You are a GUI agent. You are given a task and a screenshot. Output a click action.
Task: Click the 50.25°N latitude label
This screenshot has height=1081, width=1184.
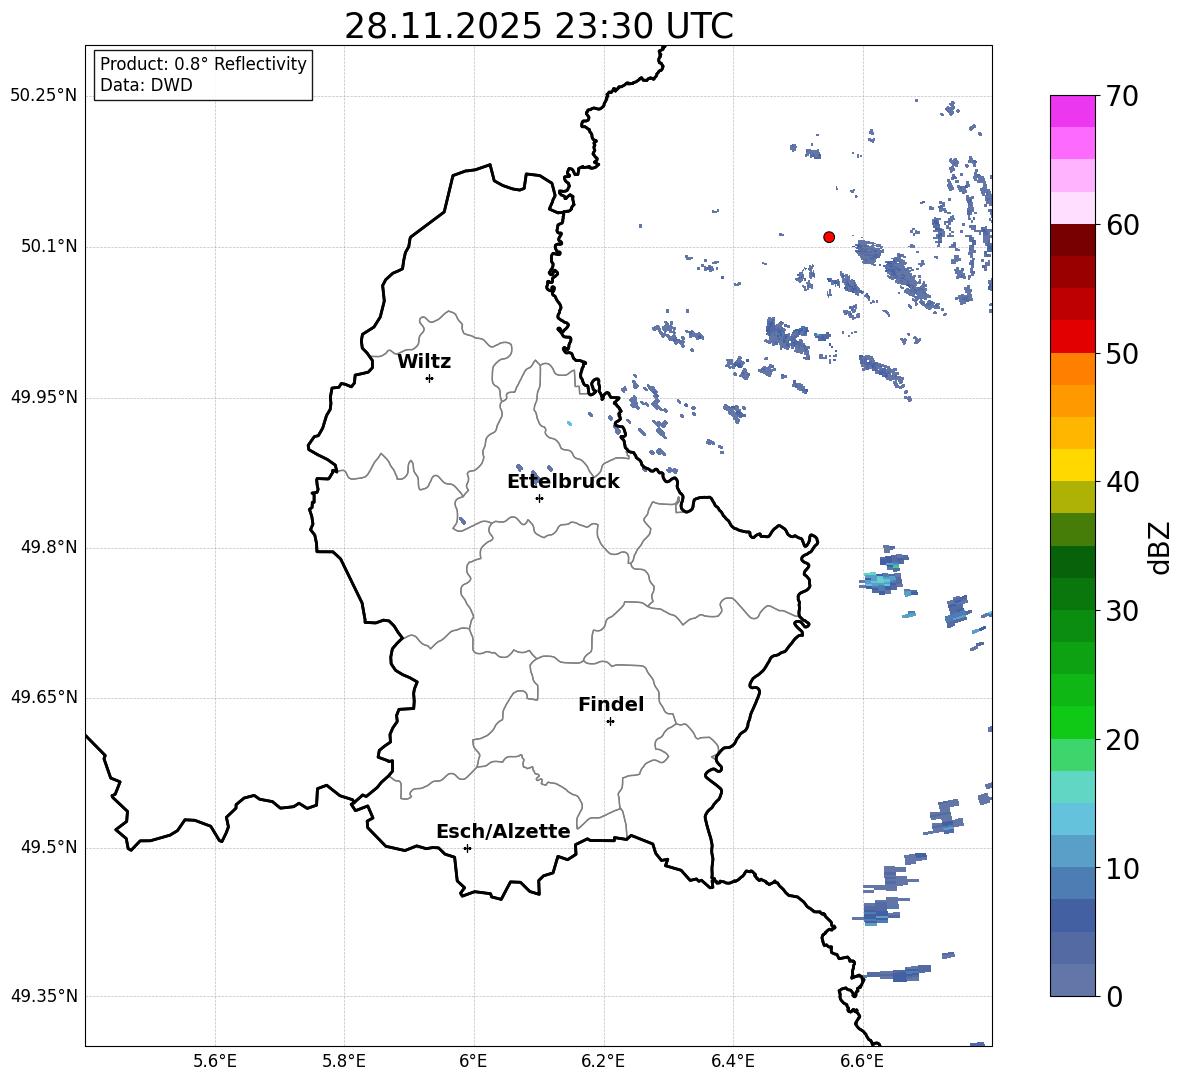[44, 96]
